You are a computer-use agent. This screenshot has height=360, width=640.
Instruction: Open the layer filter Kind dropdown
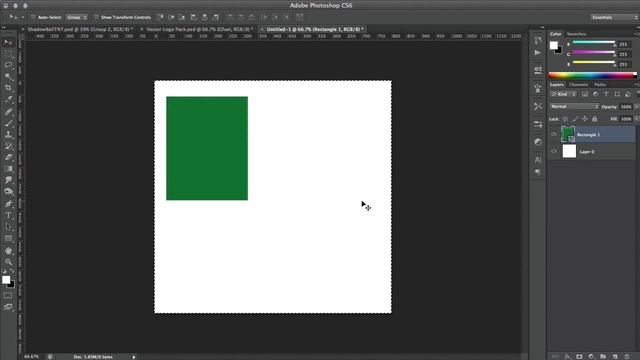click(563, 94)
